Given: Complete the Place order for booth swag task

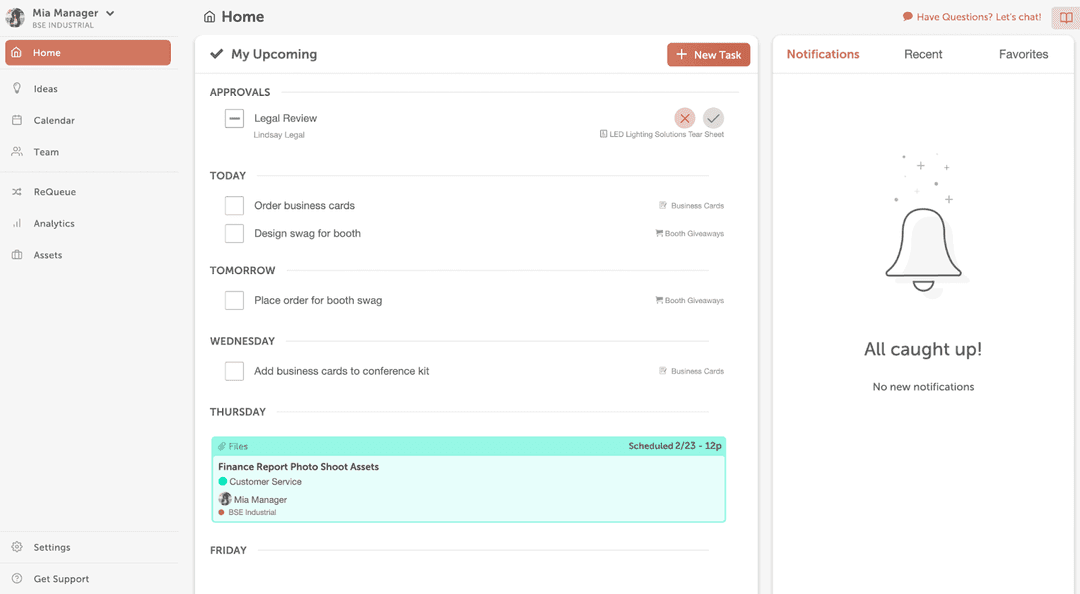Looking at the screenshot, I should 234,300.
